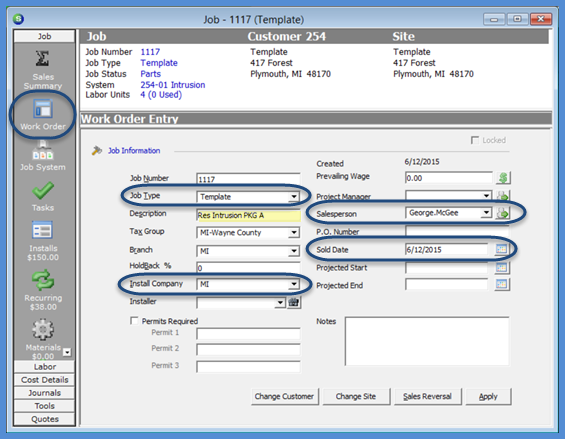Open the Job System sidebar icon
Image resolution: width=565 pixels, height=439 pixels.
point(43,151)
